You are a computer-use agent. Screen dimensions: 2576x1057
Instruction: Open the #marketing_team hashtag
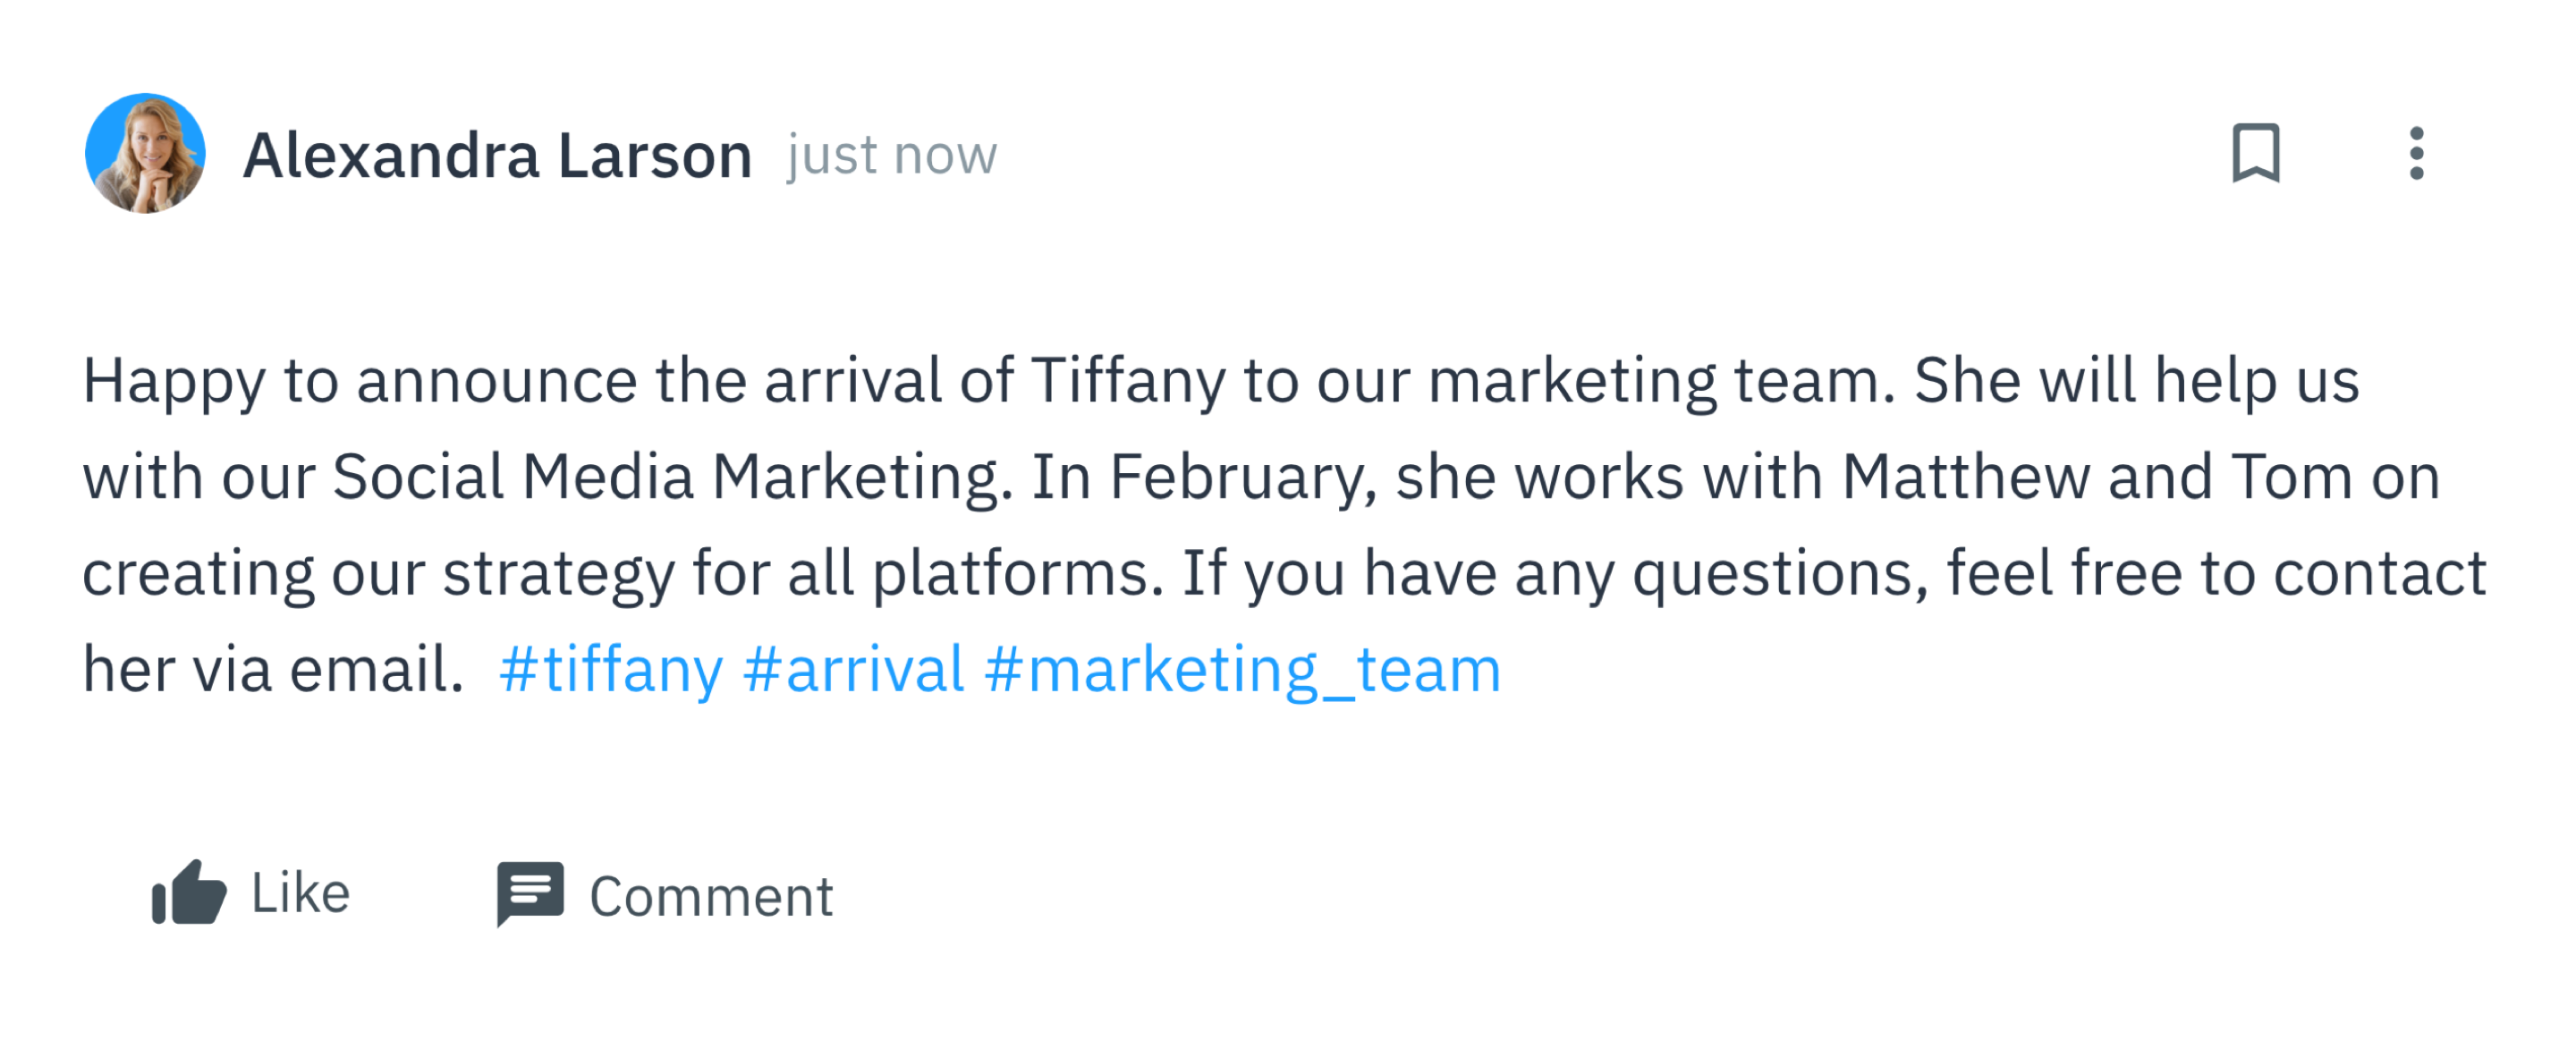point(1243,669)
